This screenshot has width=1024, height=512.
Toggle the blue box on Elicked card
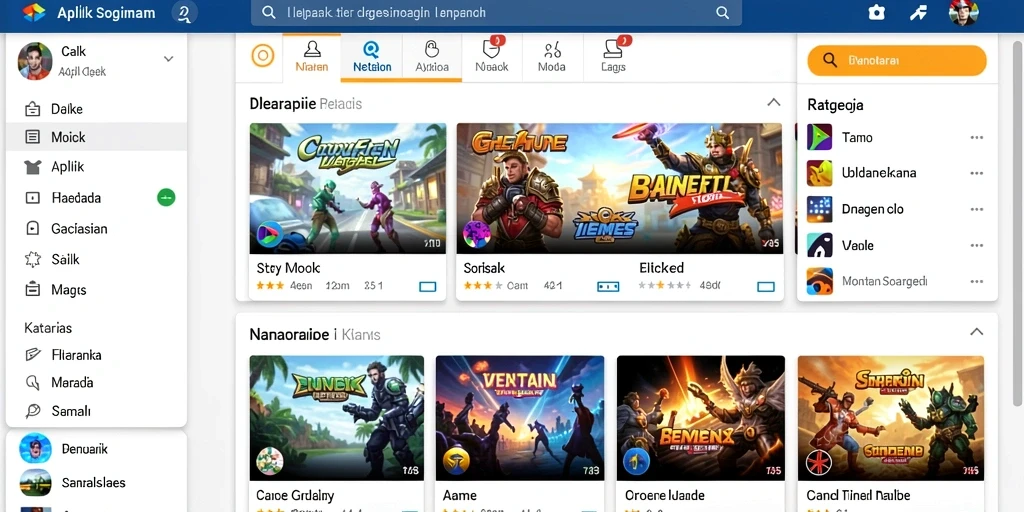(x=765, y=286)
